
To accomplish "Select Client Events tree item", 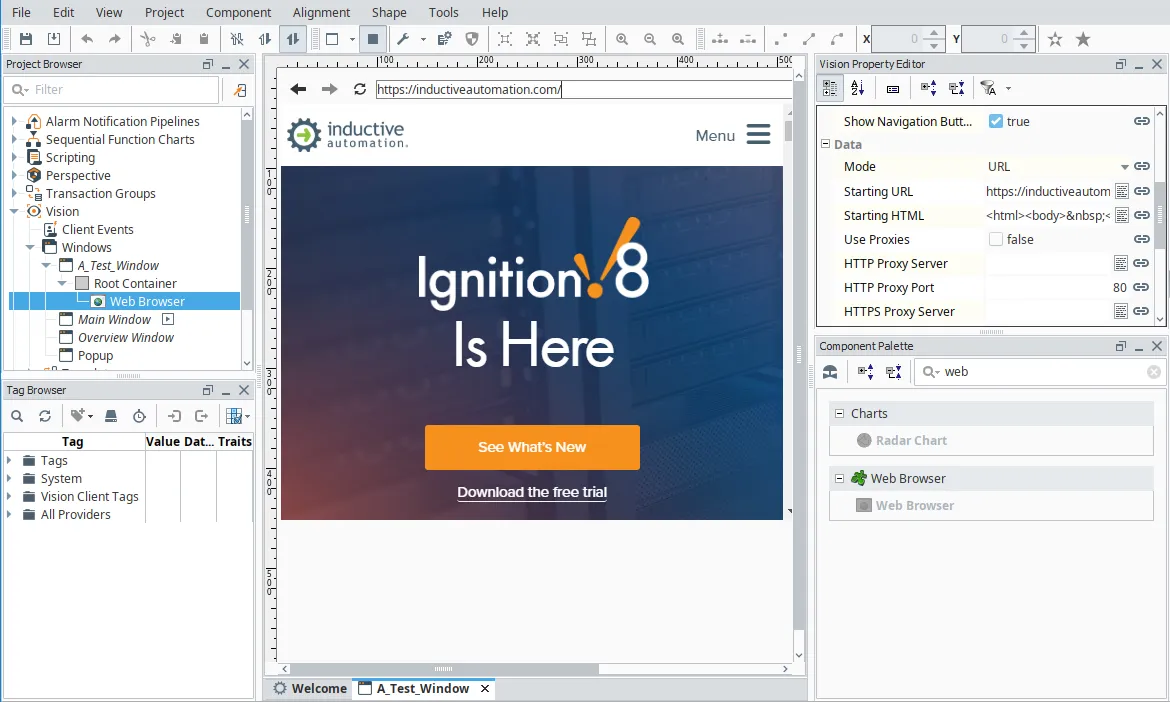I will coord(97,229).
